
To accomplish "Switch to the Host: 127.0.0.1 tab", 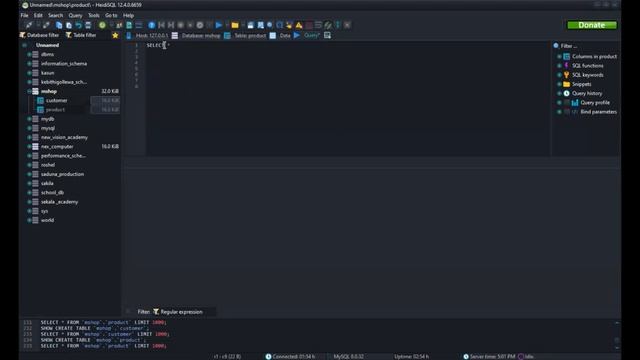I will point(147,36).
